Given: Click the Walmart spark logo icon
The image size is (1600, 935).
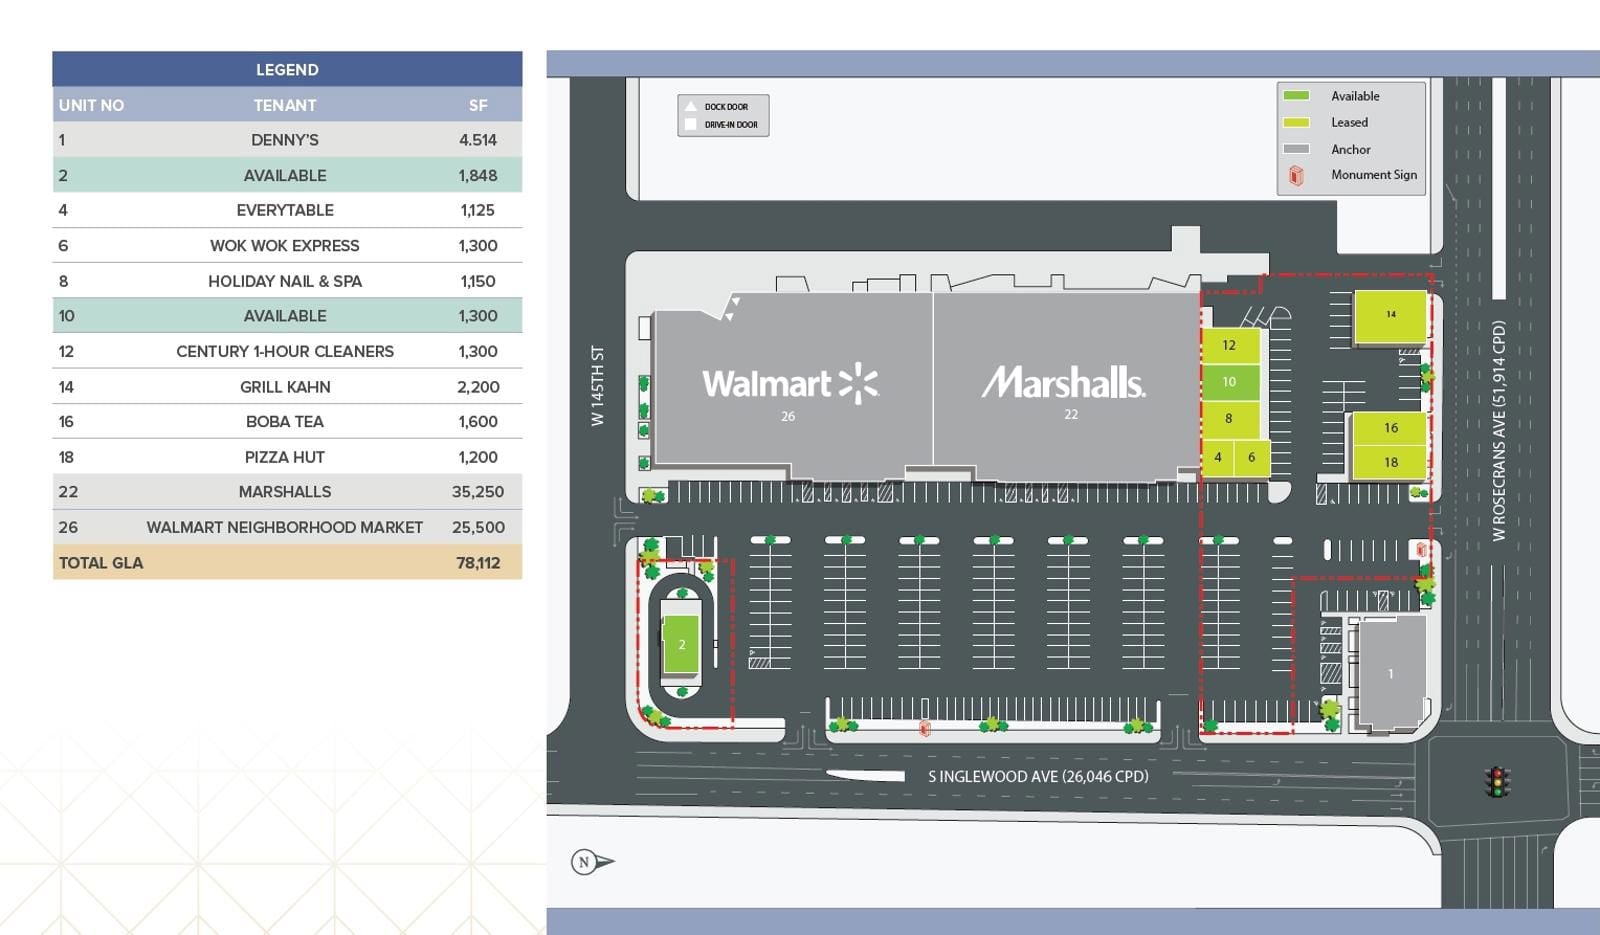Looking at the screenshot, I should tap(855, 380).
